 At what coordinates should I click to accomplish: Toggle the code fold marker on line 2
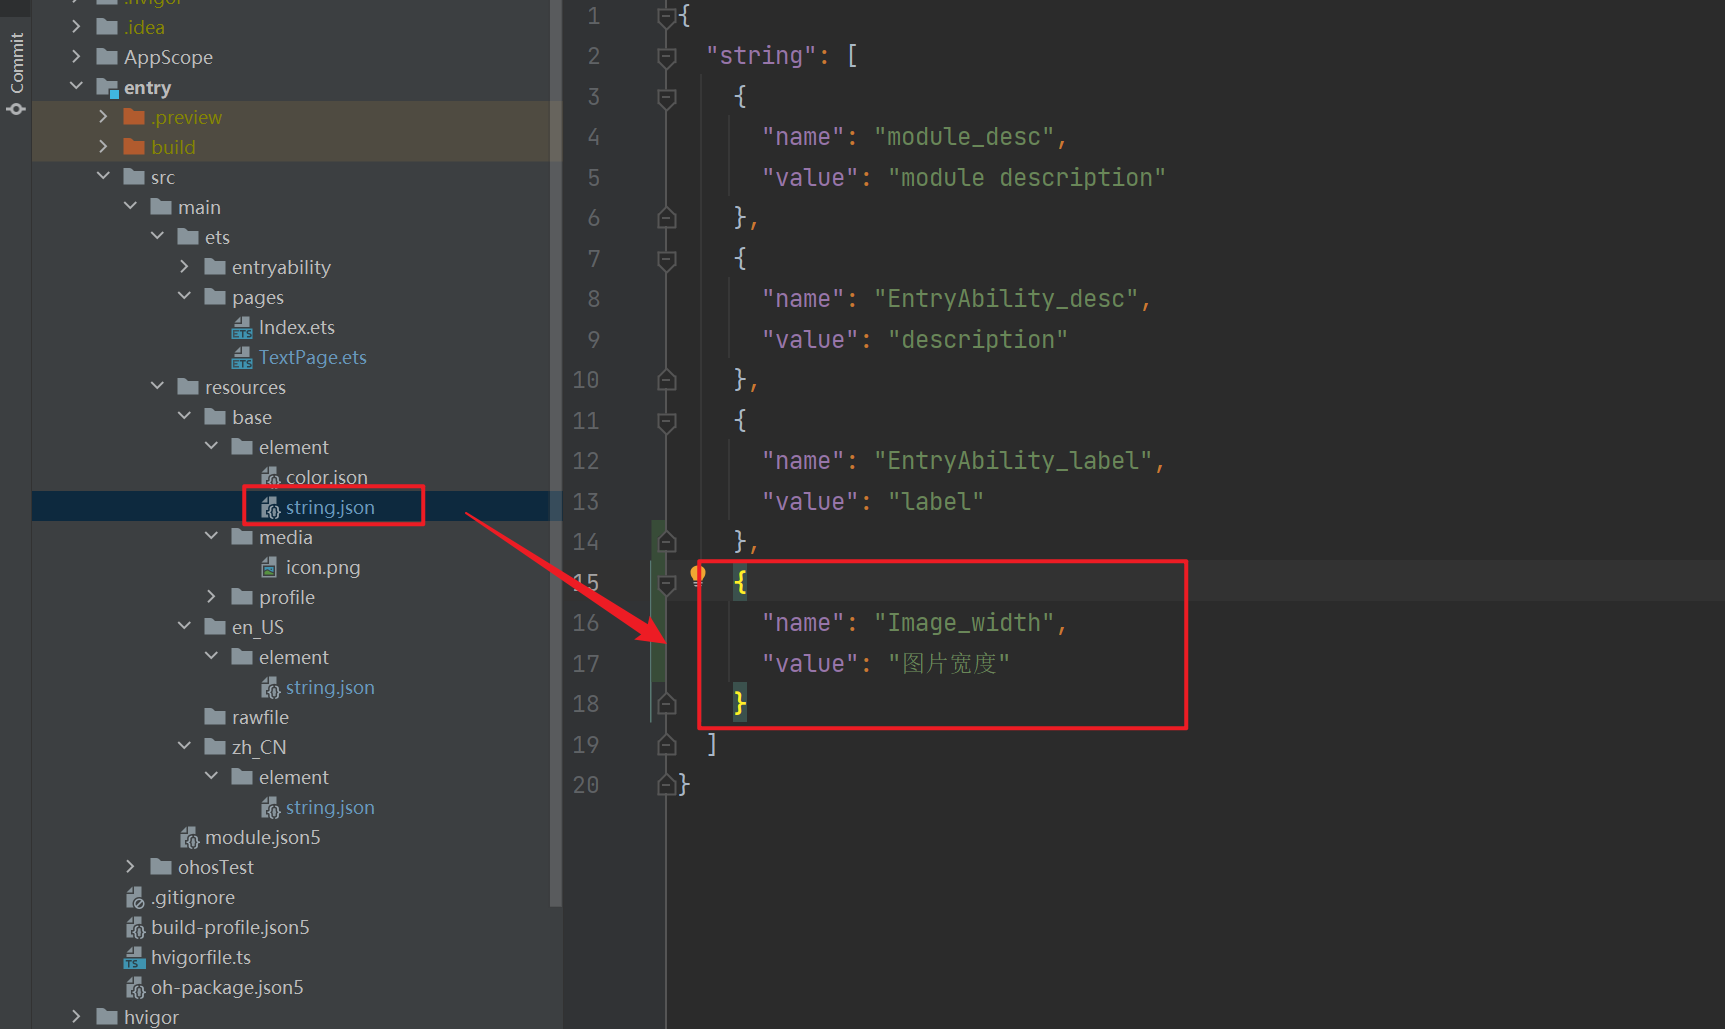[x=667, y=57]
